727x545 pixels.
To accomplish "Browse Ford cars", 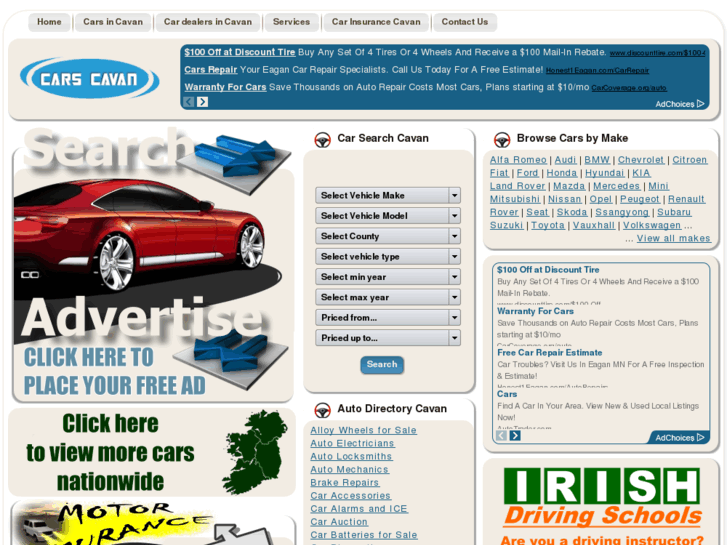I will [528, 173].
